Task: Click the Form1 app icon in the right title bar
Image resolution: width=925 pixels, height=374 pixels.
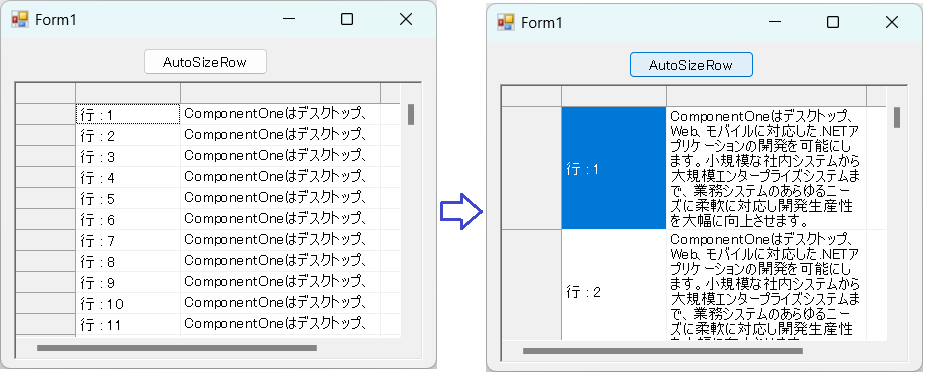Action: click(x=506, y=22)
